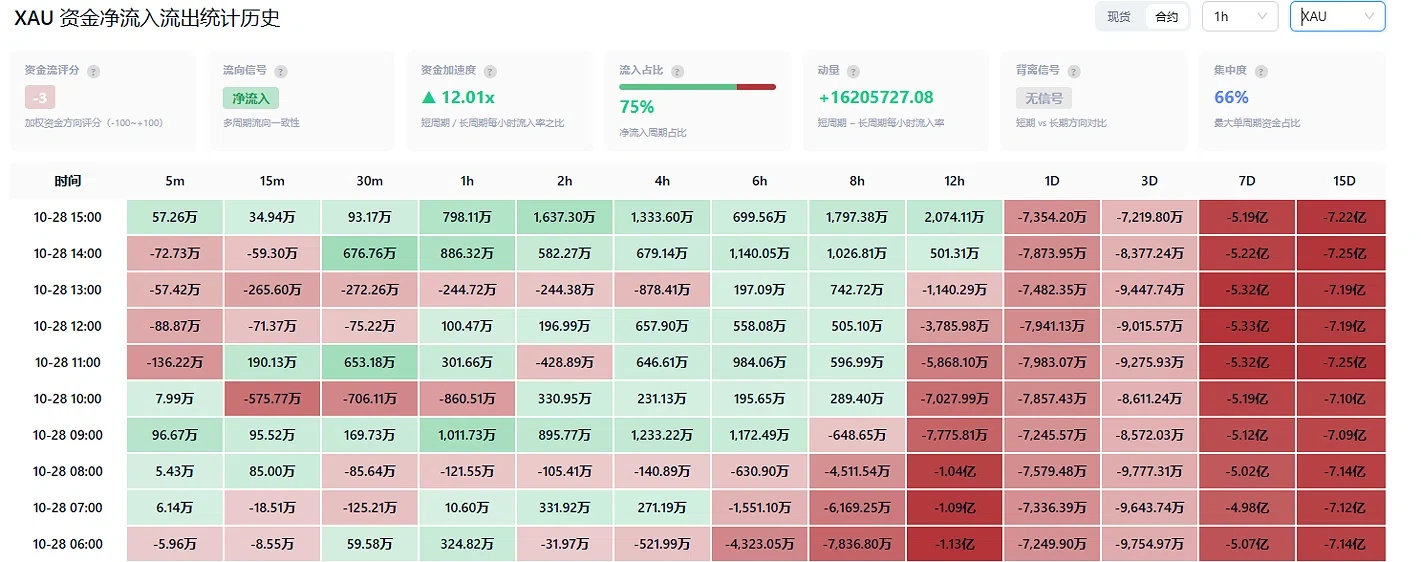Click the -575.77万 cell
Screen dimensions: 1421x562
pyautogui.click(x=272, y=398)
